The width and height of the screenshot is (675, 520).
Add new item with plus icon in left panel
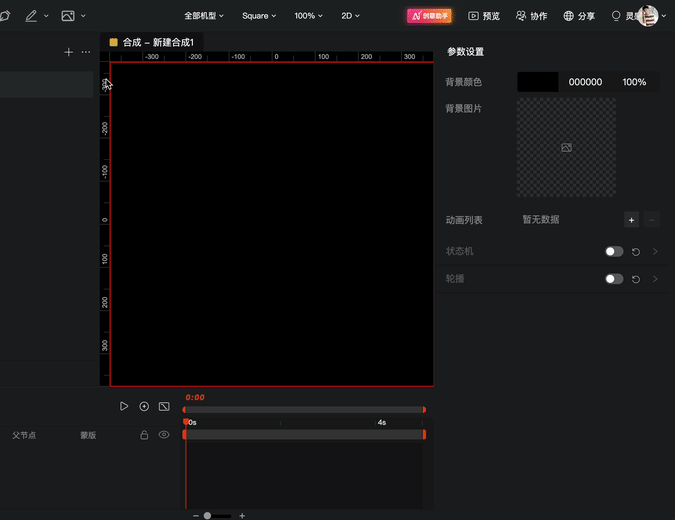point(68,52)
